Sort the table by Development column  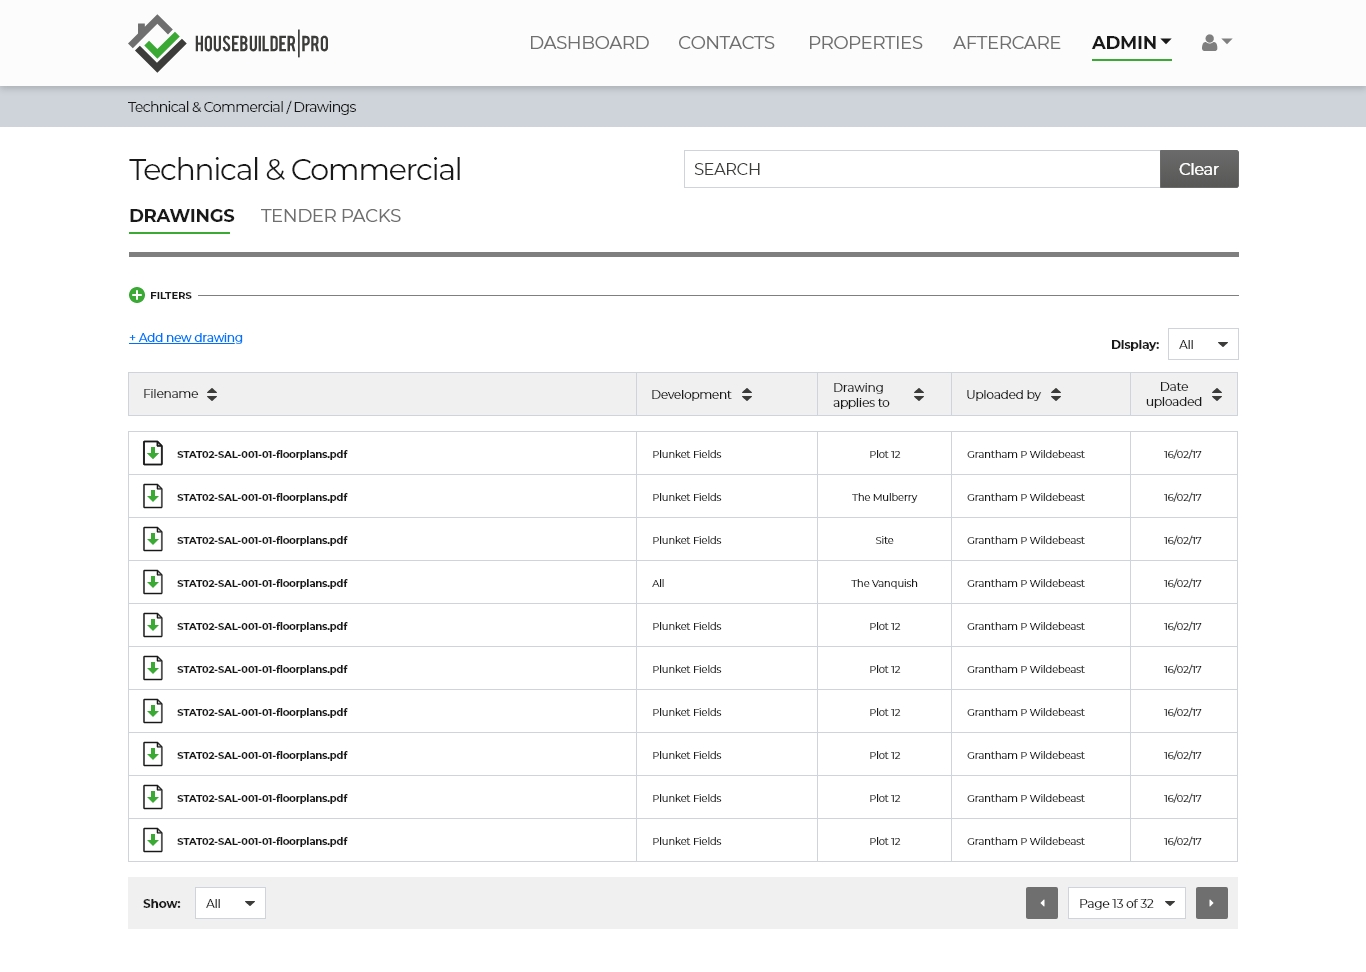point(746,395)
